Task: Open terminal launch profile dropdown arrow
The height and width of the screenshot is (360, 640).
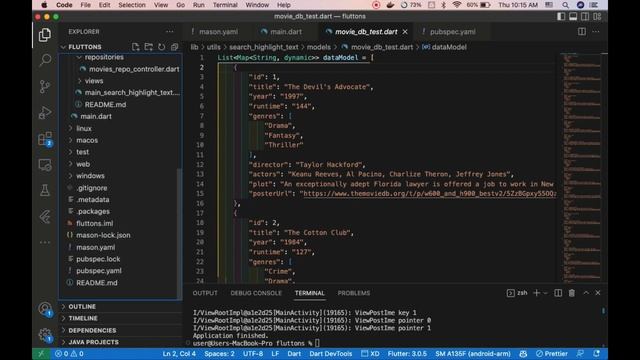Action: (x=545, y=293)
